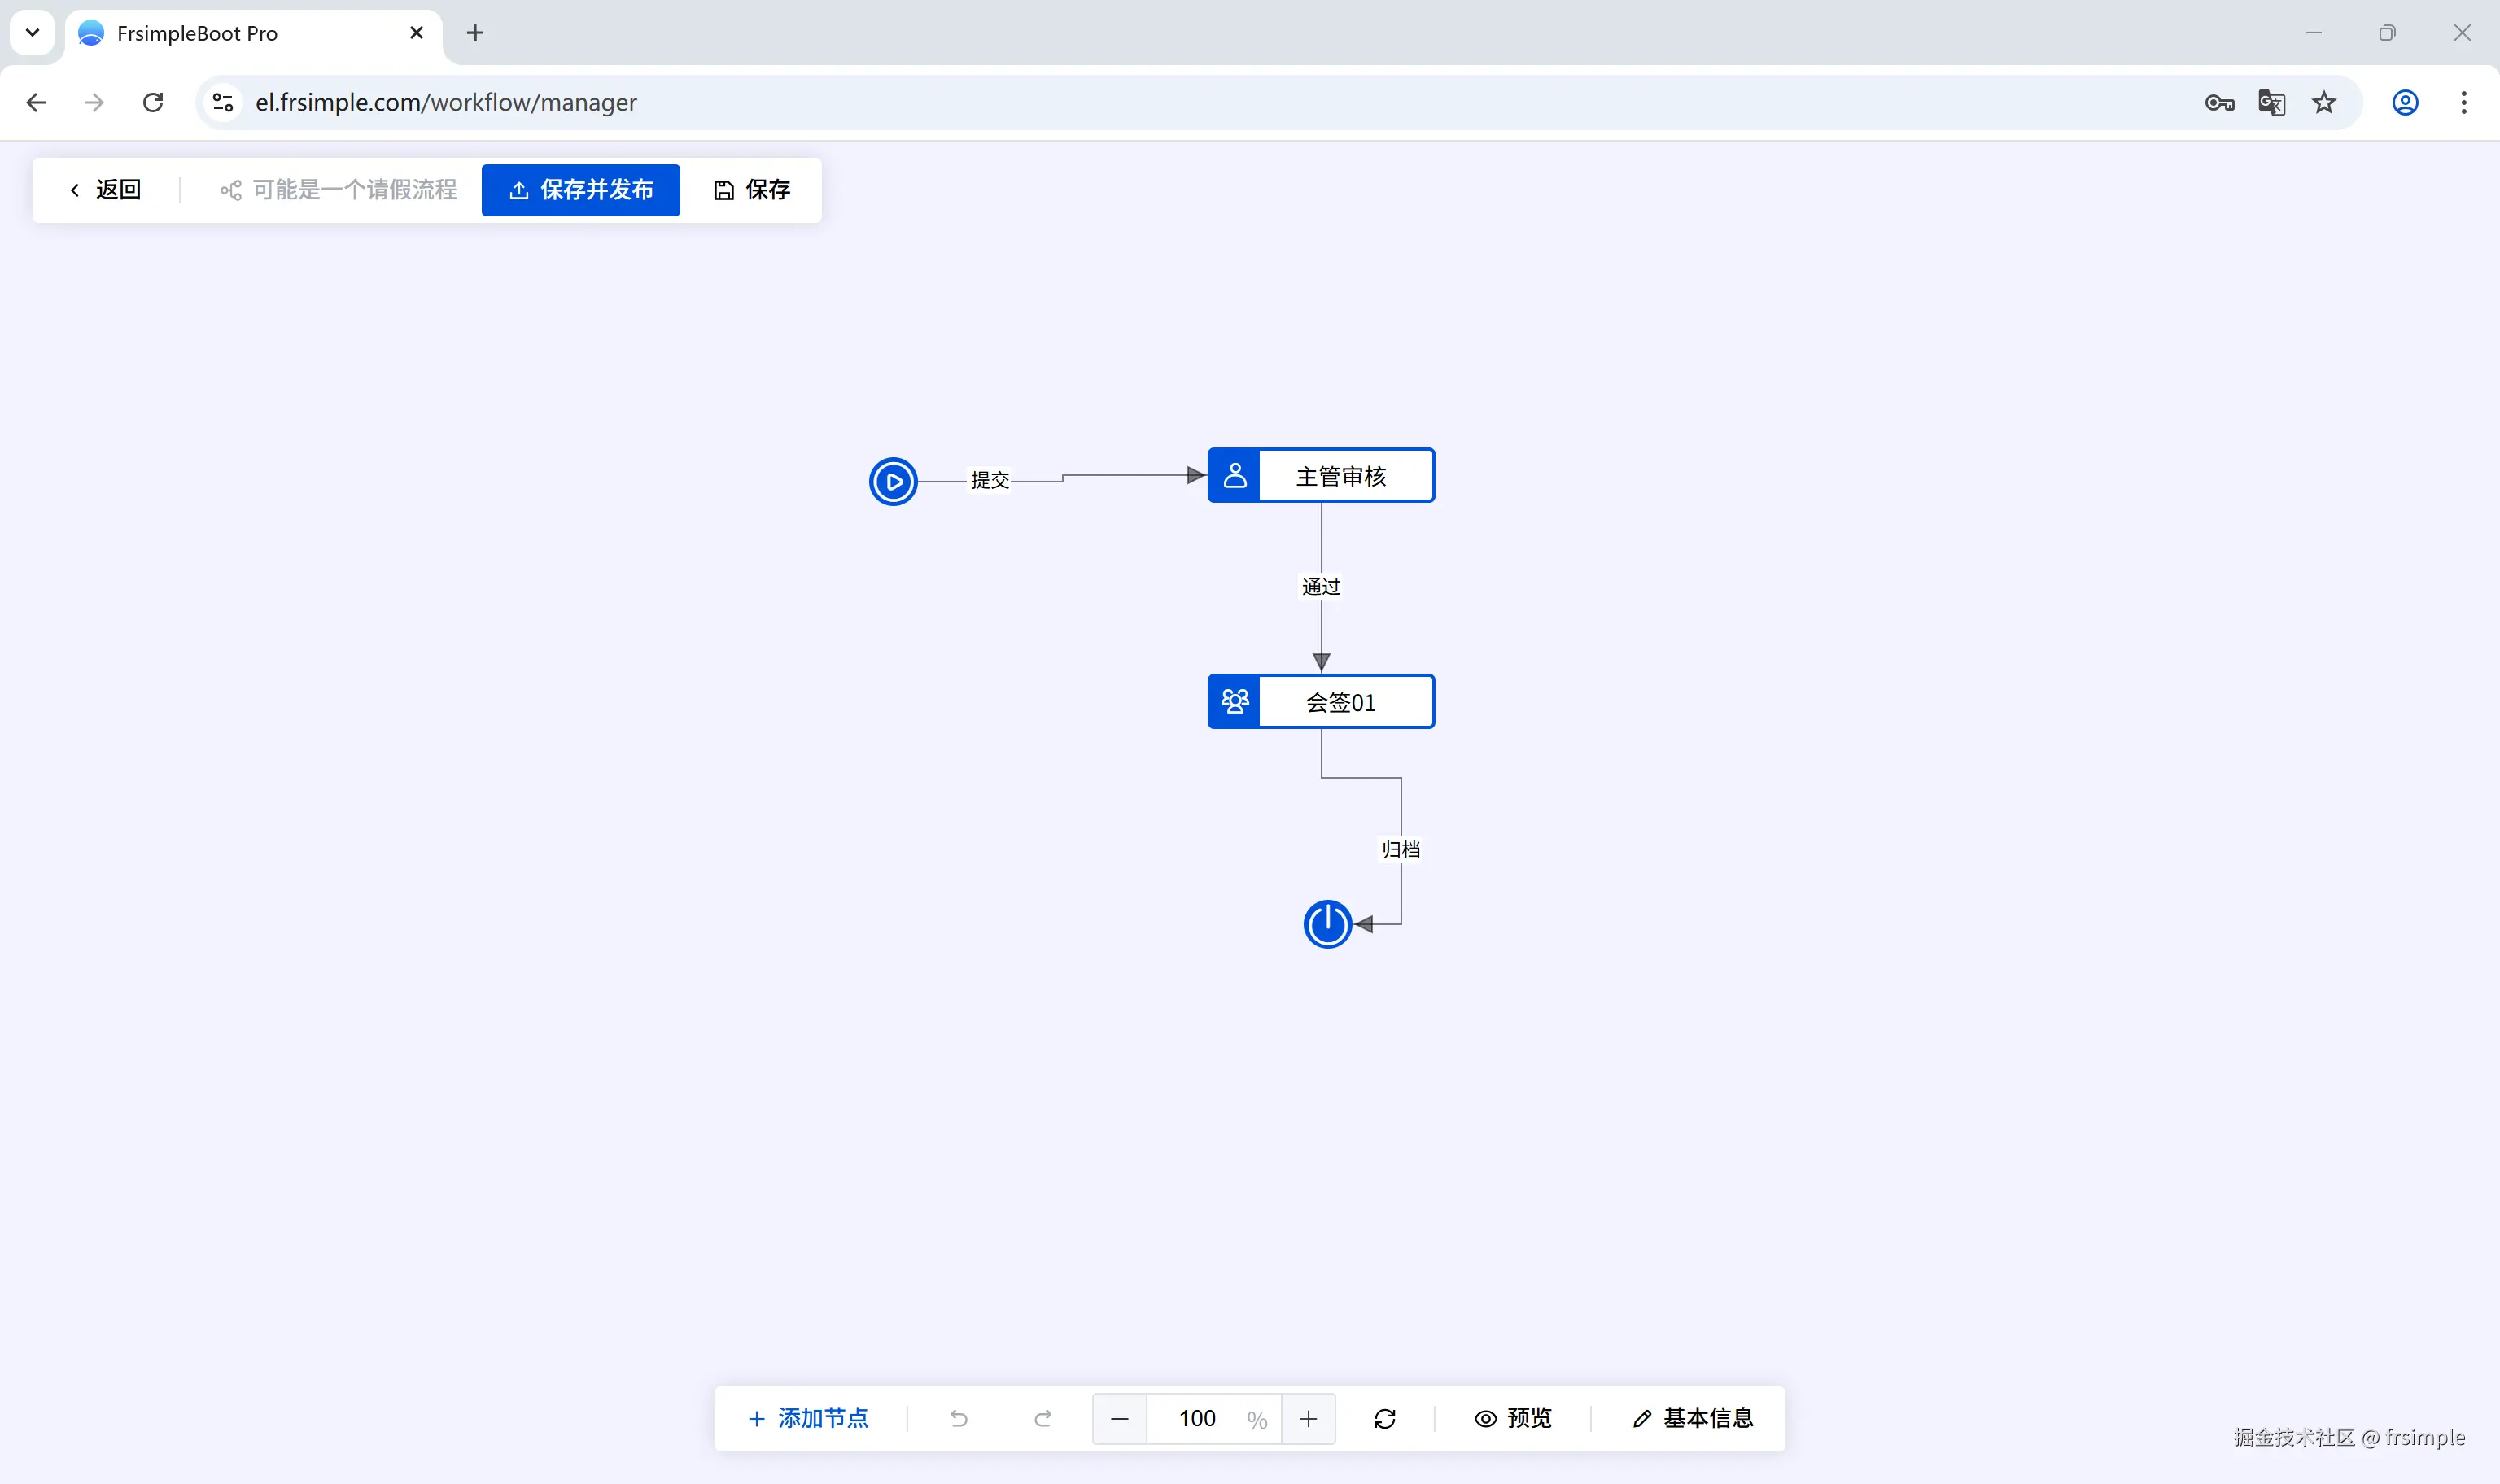Click the end node power icon
The width and height of the screenshot is (2500, 1484).
[1327, 924]
